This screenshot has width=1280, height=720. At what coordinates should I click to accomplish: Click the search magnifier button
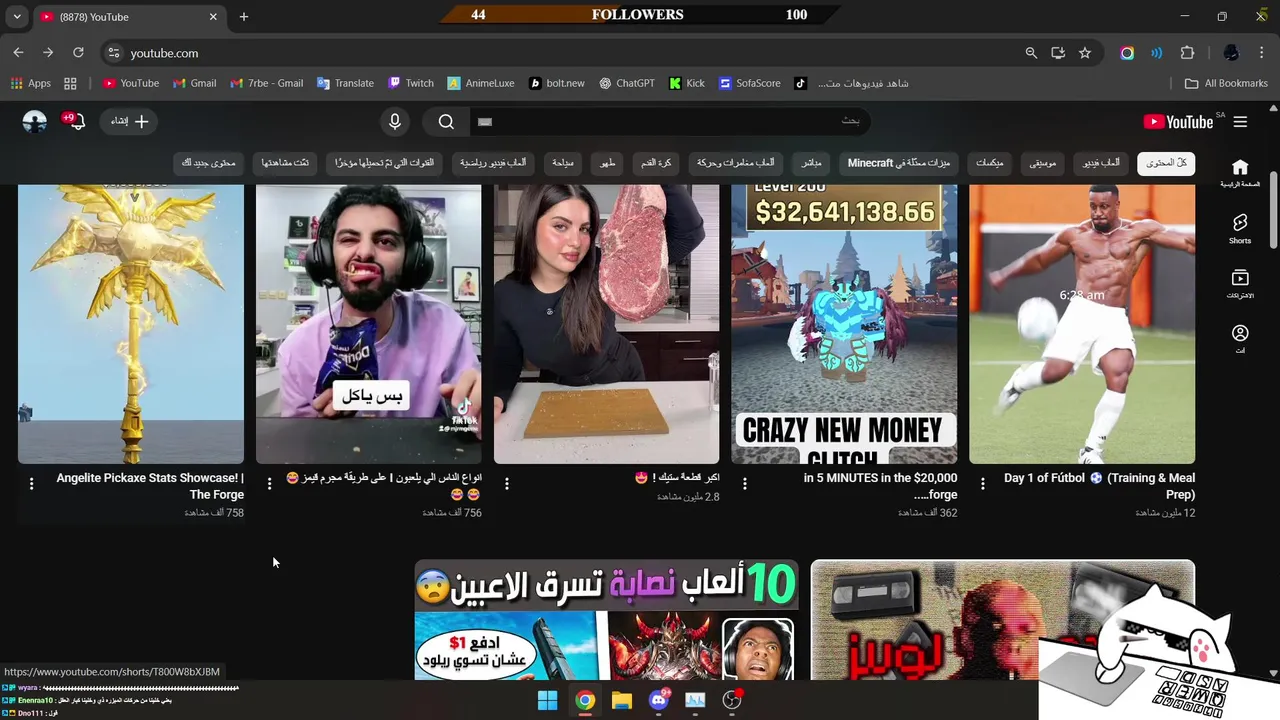click(446, 122)
